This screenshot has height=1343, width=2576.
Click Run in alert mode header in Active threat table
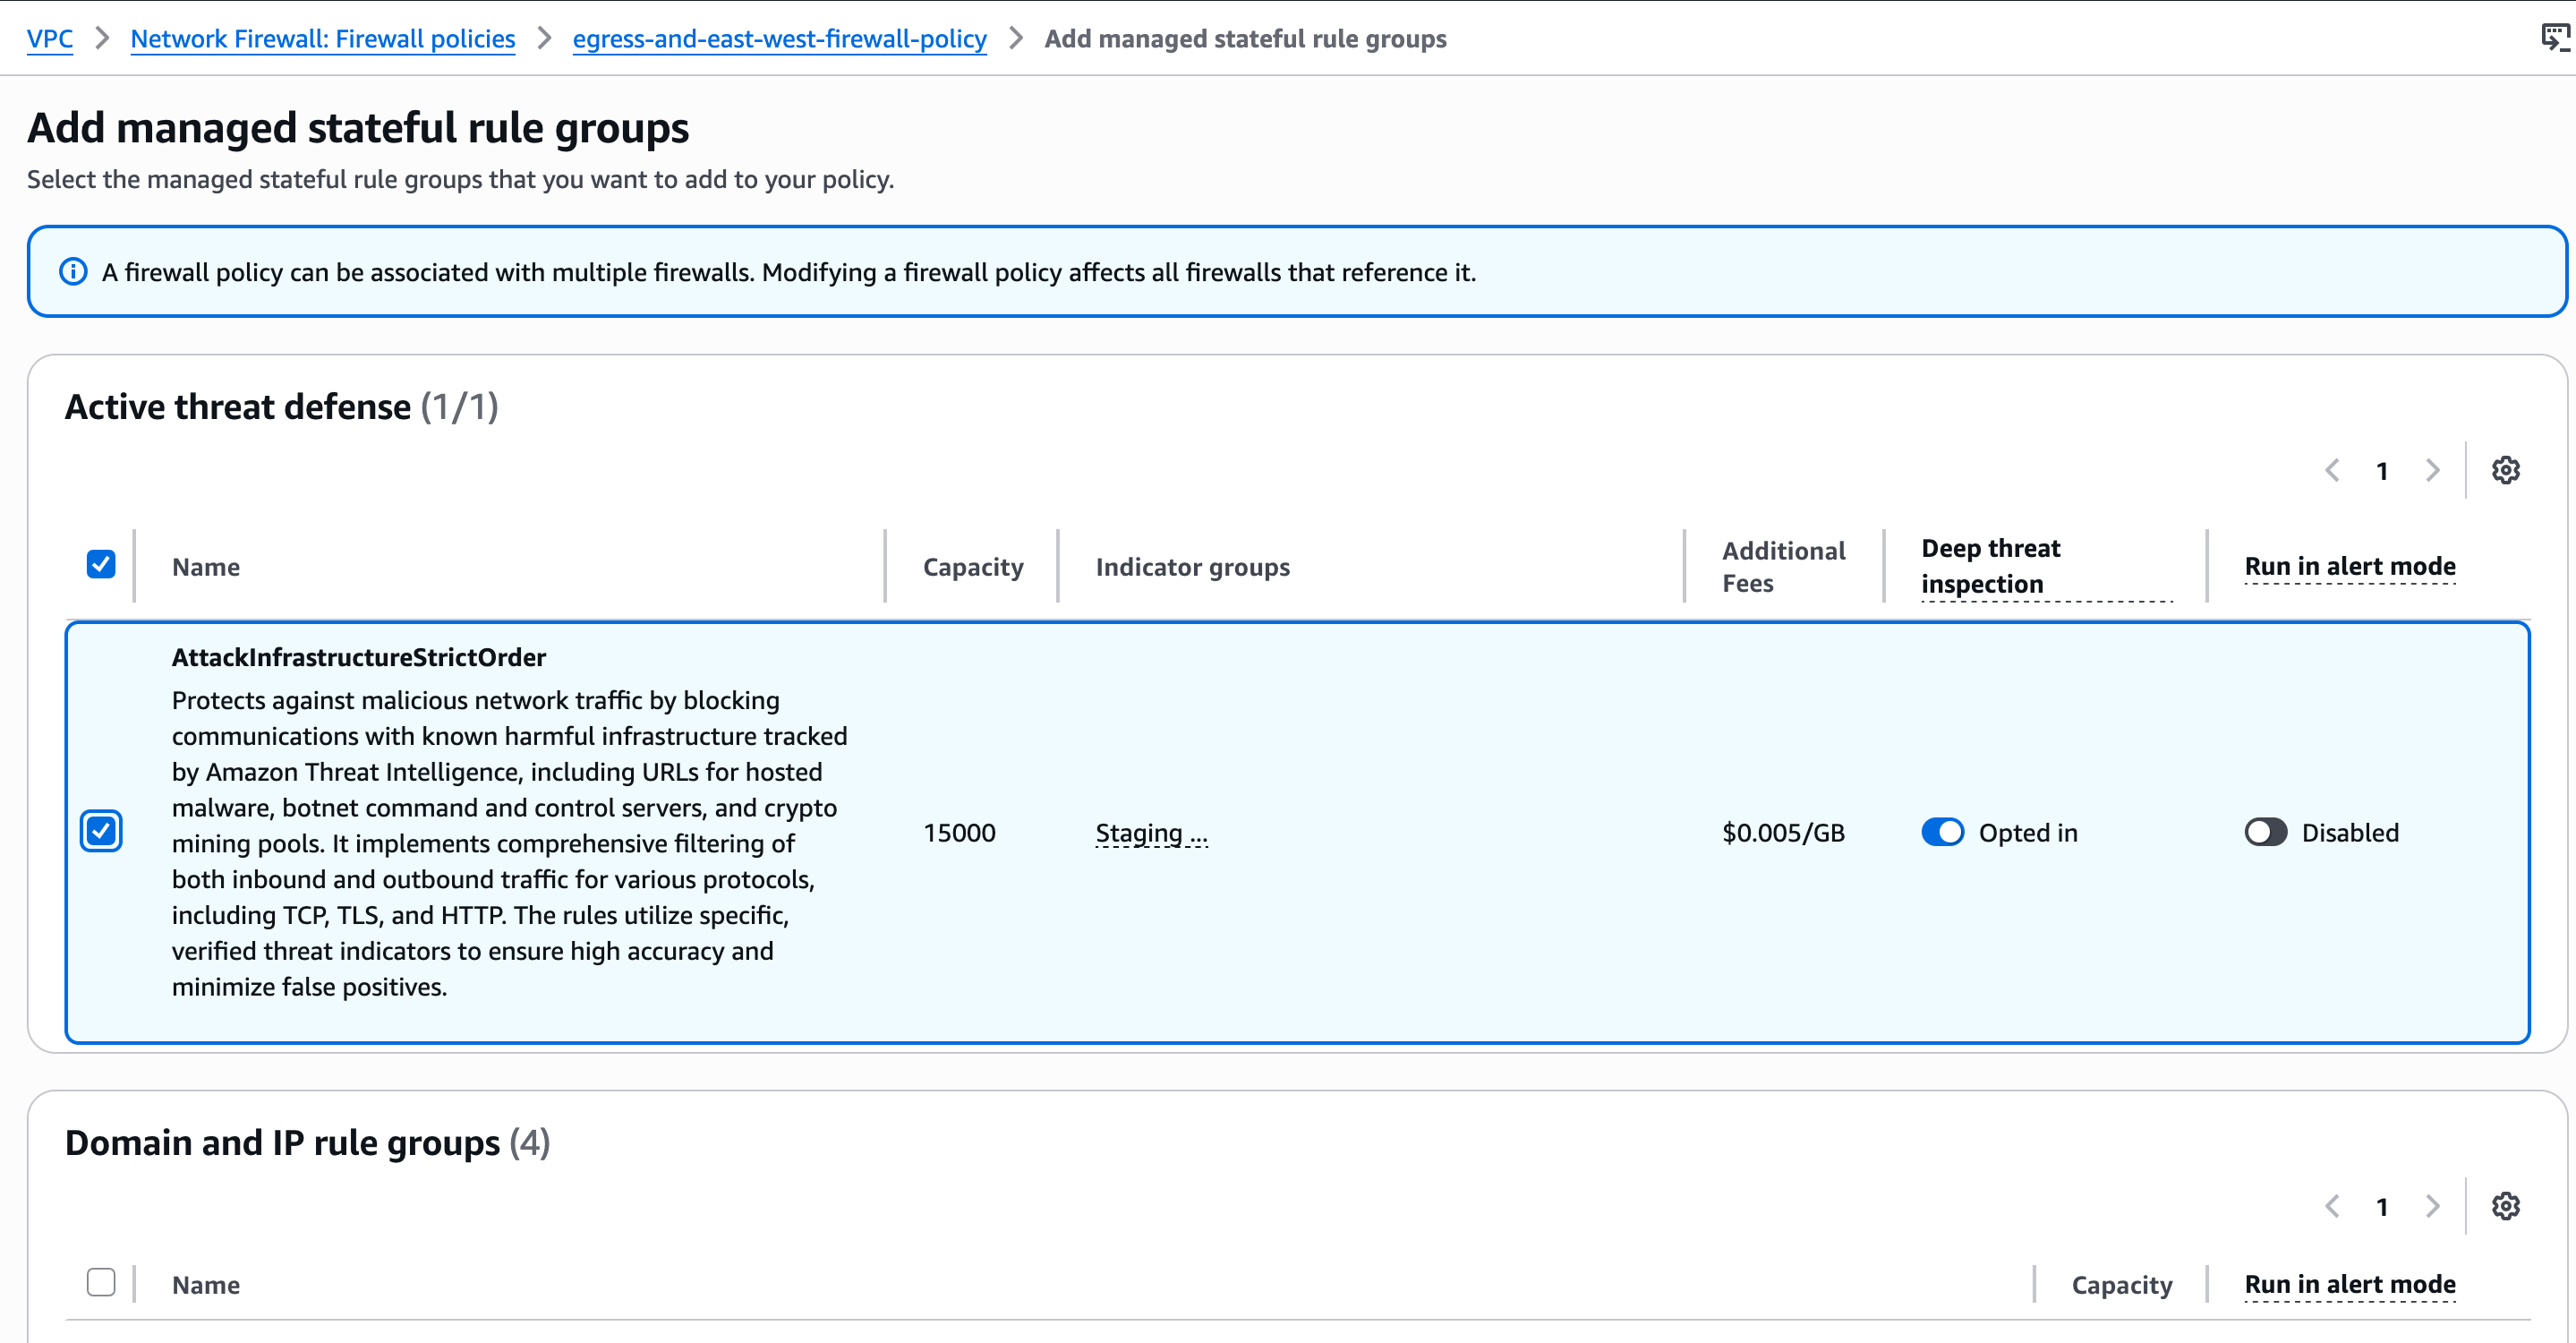2349,566
